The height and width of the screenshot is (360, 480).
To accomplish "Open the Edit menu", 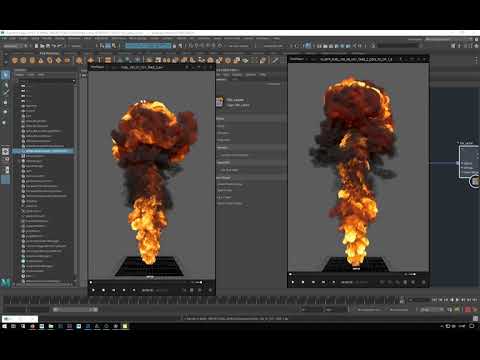I will pyautogui.click(x=12, y=39).
